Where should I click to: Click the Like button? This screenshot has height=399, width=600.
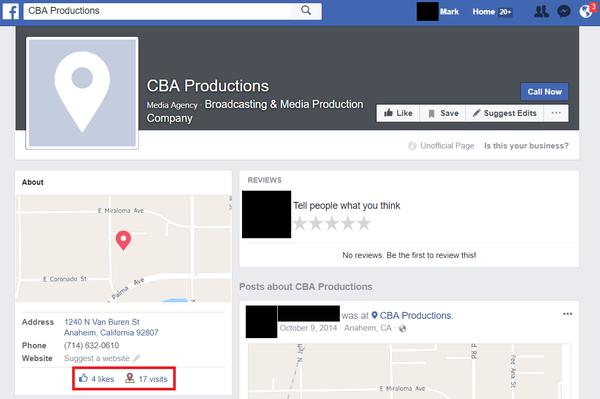pyautogui.click(x=398, y=113)
